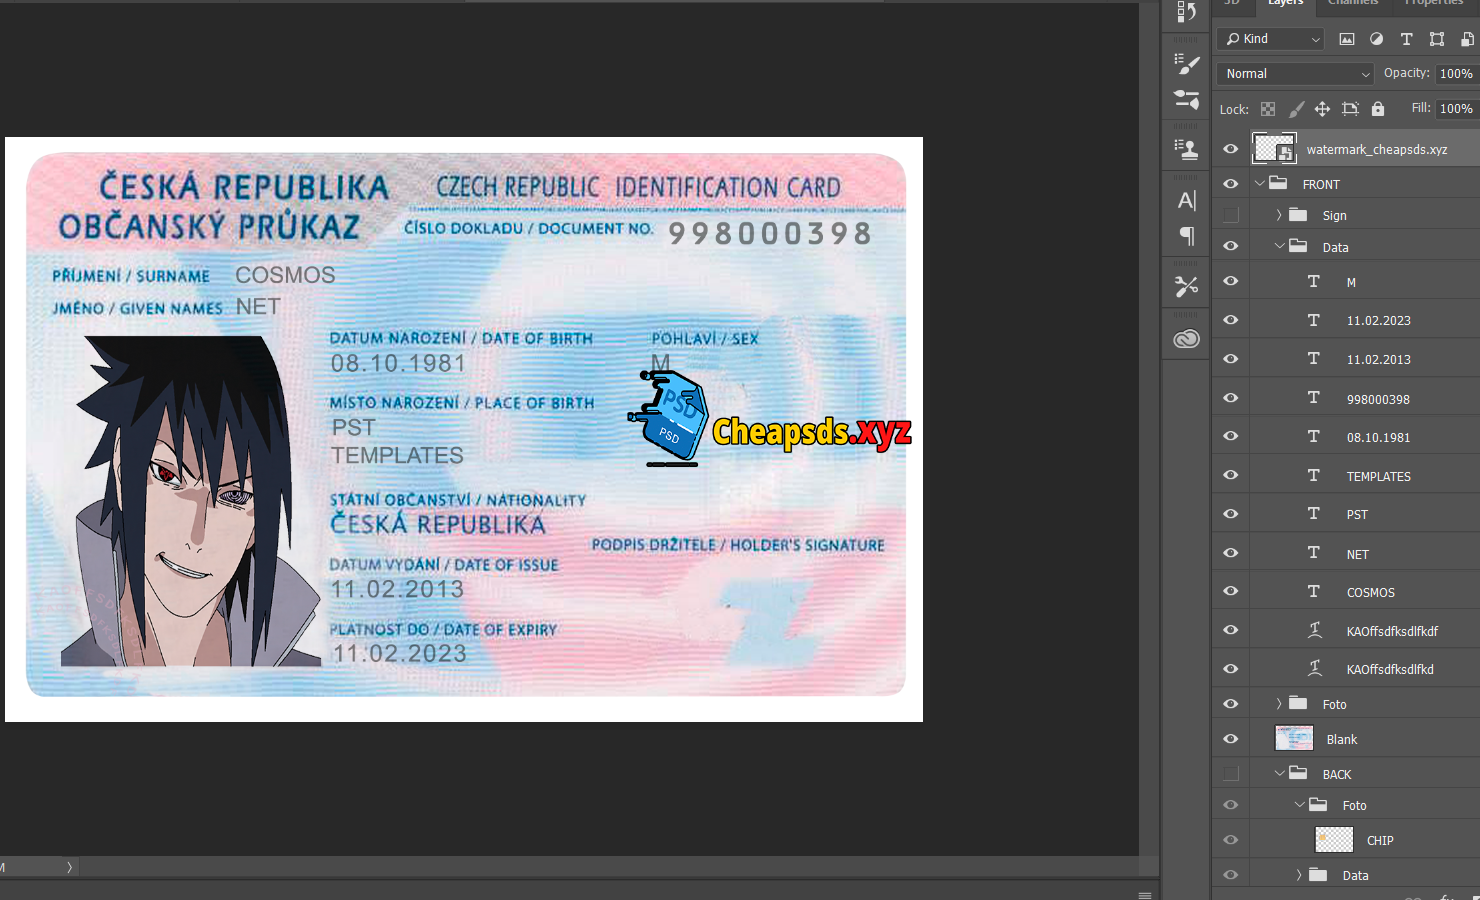Viewport: 1480px width, 900px height.
Task: Click the Opacity percentage field
Action: coord(1455,74)
